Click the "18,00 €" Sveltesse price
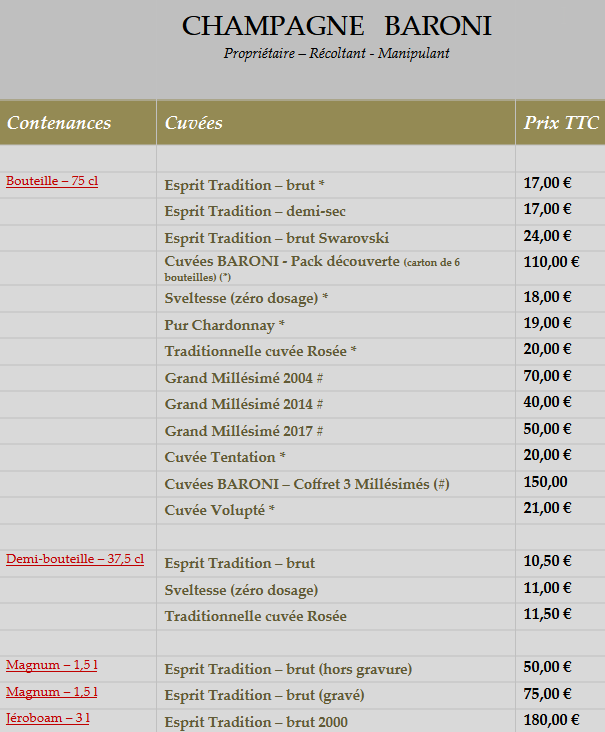 pyautogui.click(x=547, y=297)
